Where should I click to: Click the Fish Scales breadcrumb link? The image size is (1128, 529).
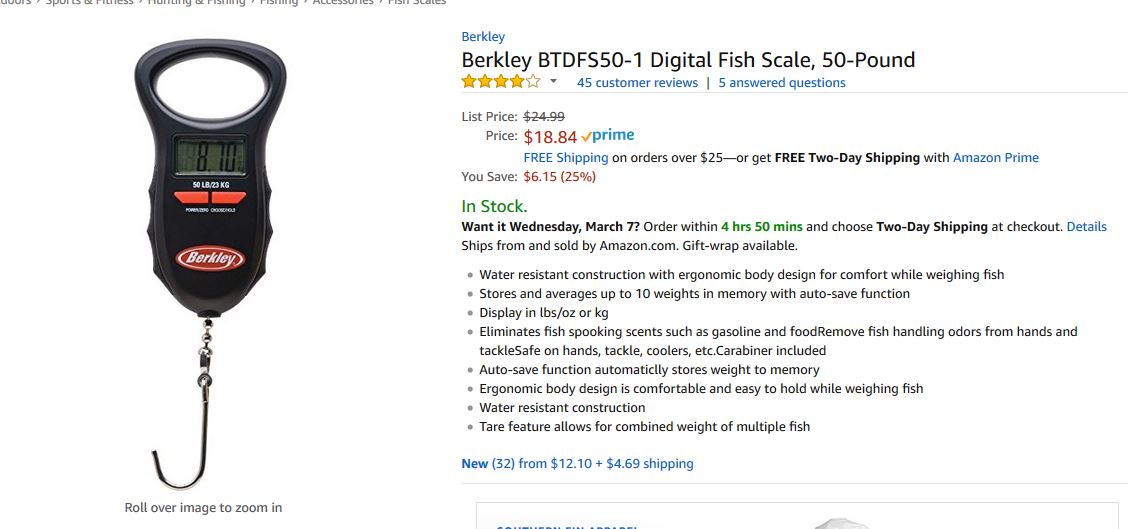pyautogui.click(x=417, y=3)
